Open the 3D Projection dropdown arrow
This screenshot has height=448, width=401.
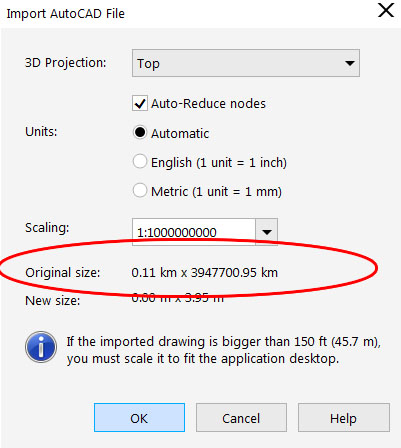pos(349,63)
